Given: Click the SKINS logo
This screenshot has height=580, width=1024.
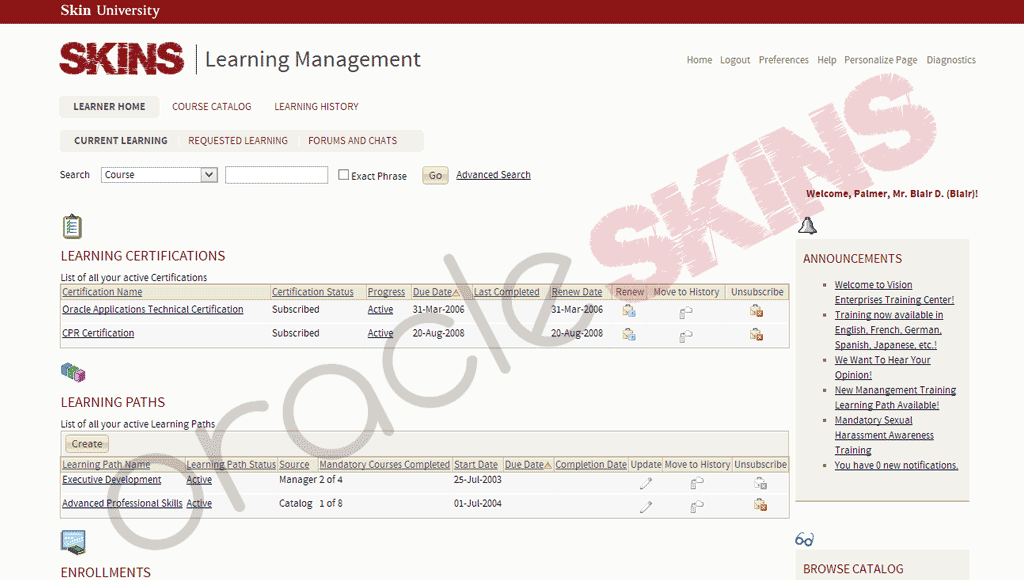Looking at the screenshot, I should [121, 59].
